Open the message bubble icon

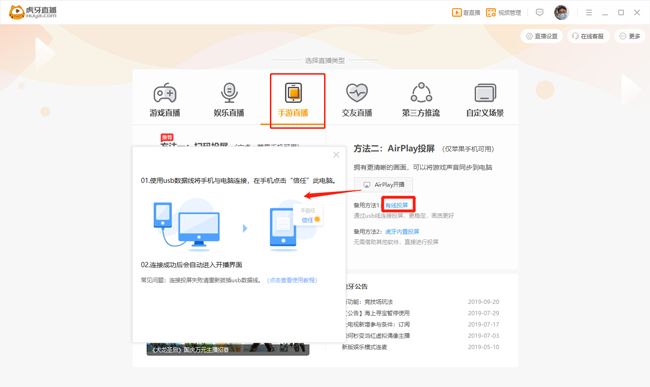pyautogui.click(x=539, y=12)
